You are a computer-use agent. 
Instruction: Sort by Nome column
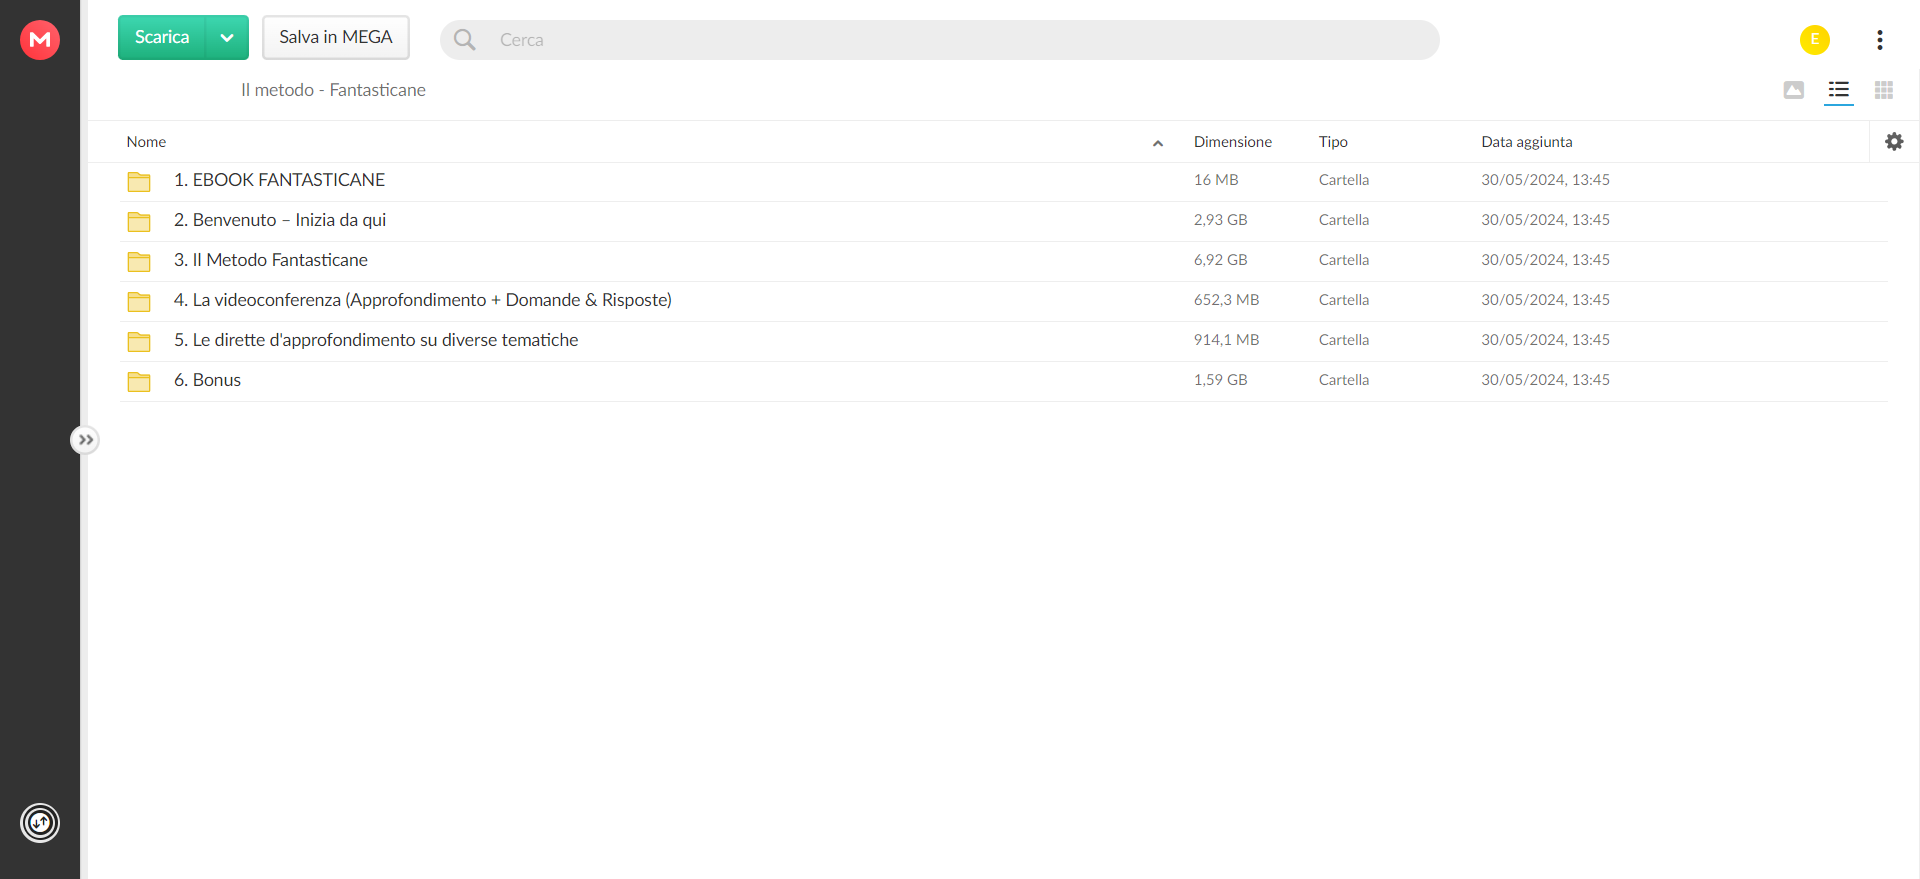[x=146, y=142]
